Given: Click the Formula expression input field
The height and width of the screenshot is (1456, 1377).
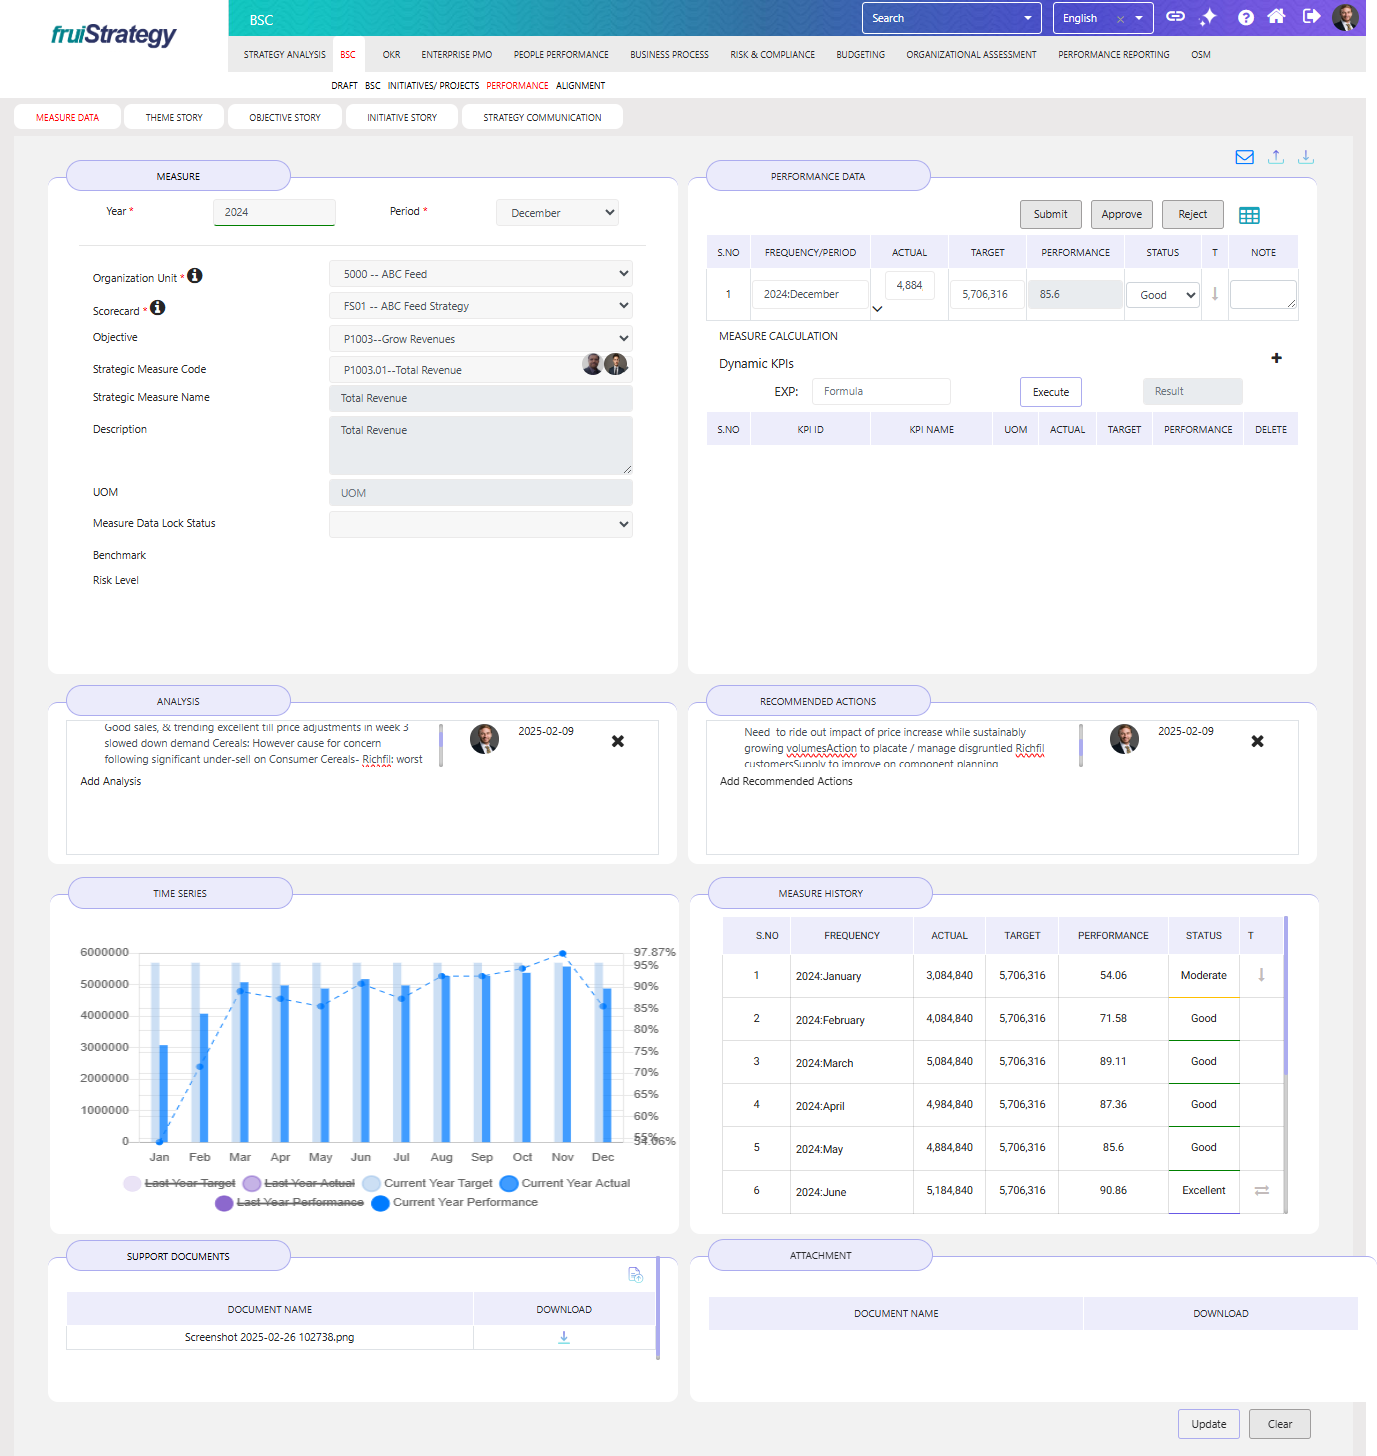Looking at the screenshot, I should [x=880, y=392].
